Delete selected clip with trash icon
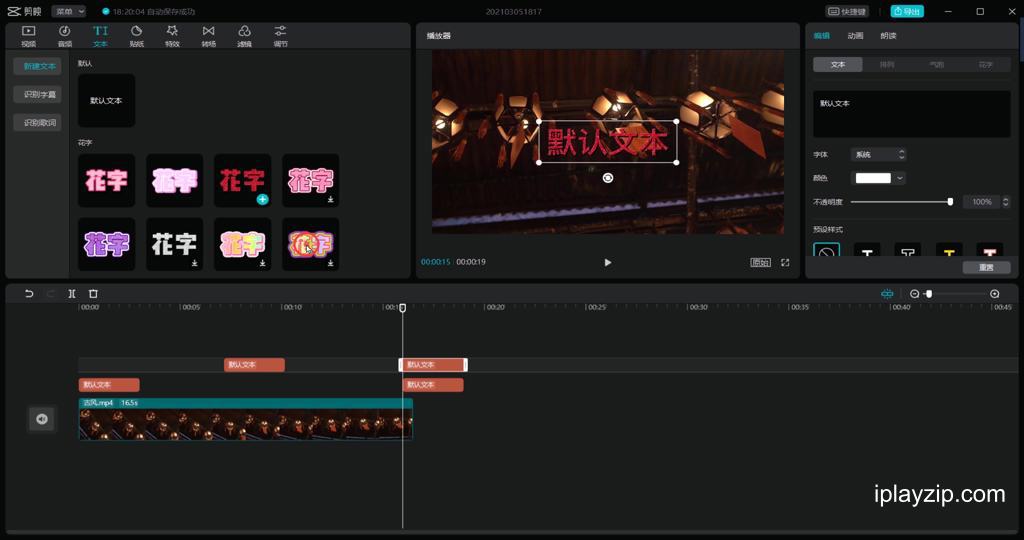 point(93,294)
